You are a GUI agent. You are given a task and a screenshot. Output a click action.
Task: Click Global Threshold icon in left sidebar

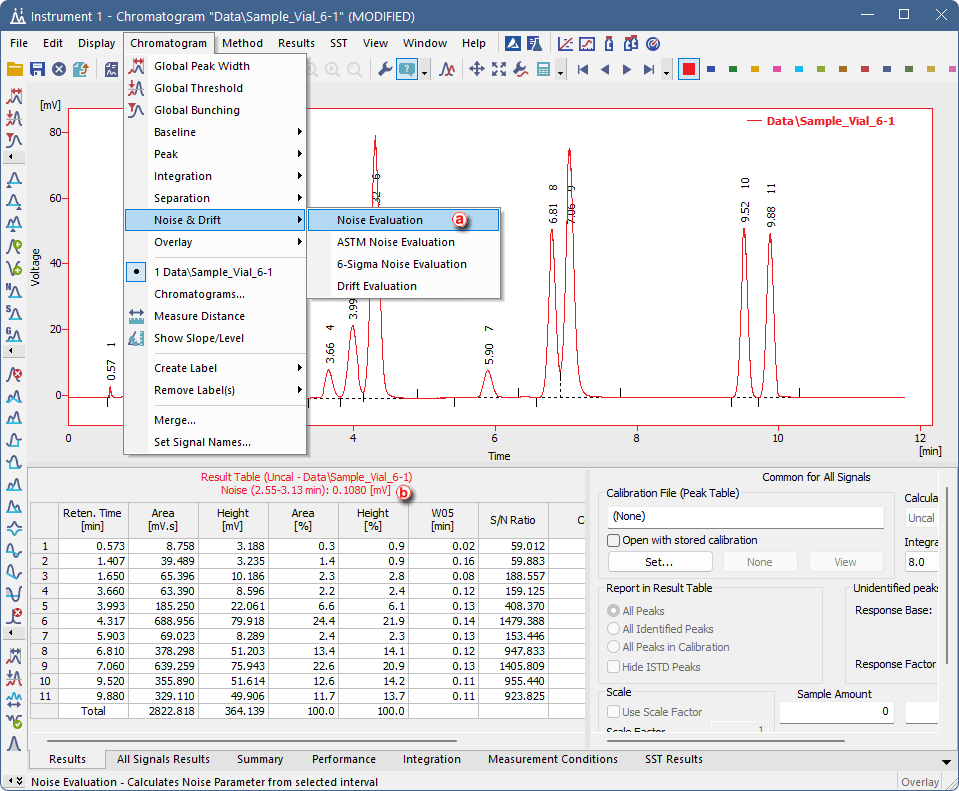[x=14, y=118]
